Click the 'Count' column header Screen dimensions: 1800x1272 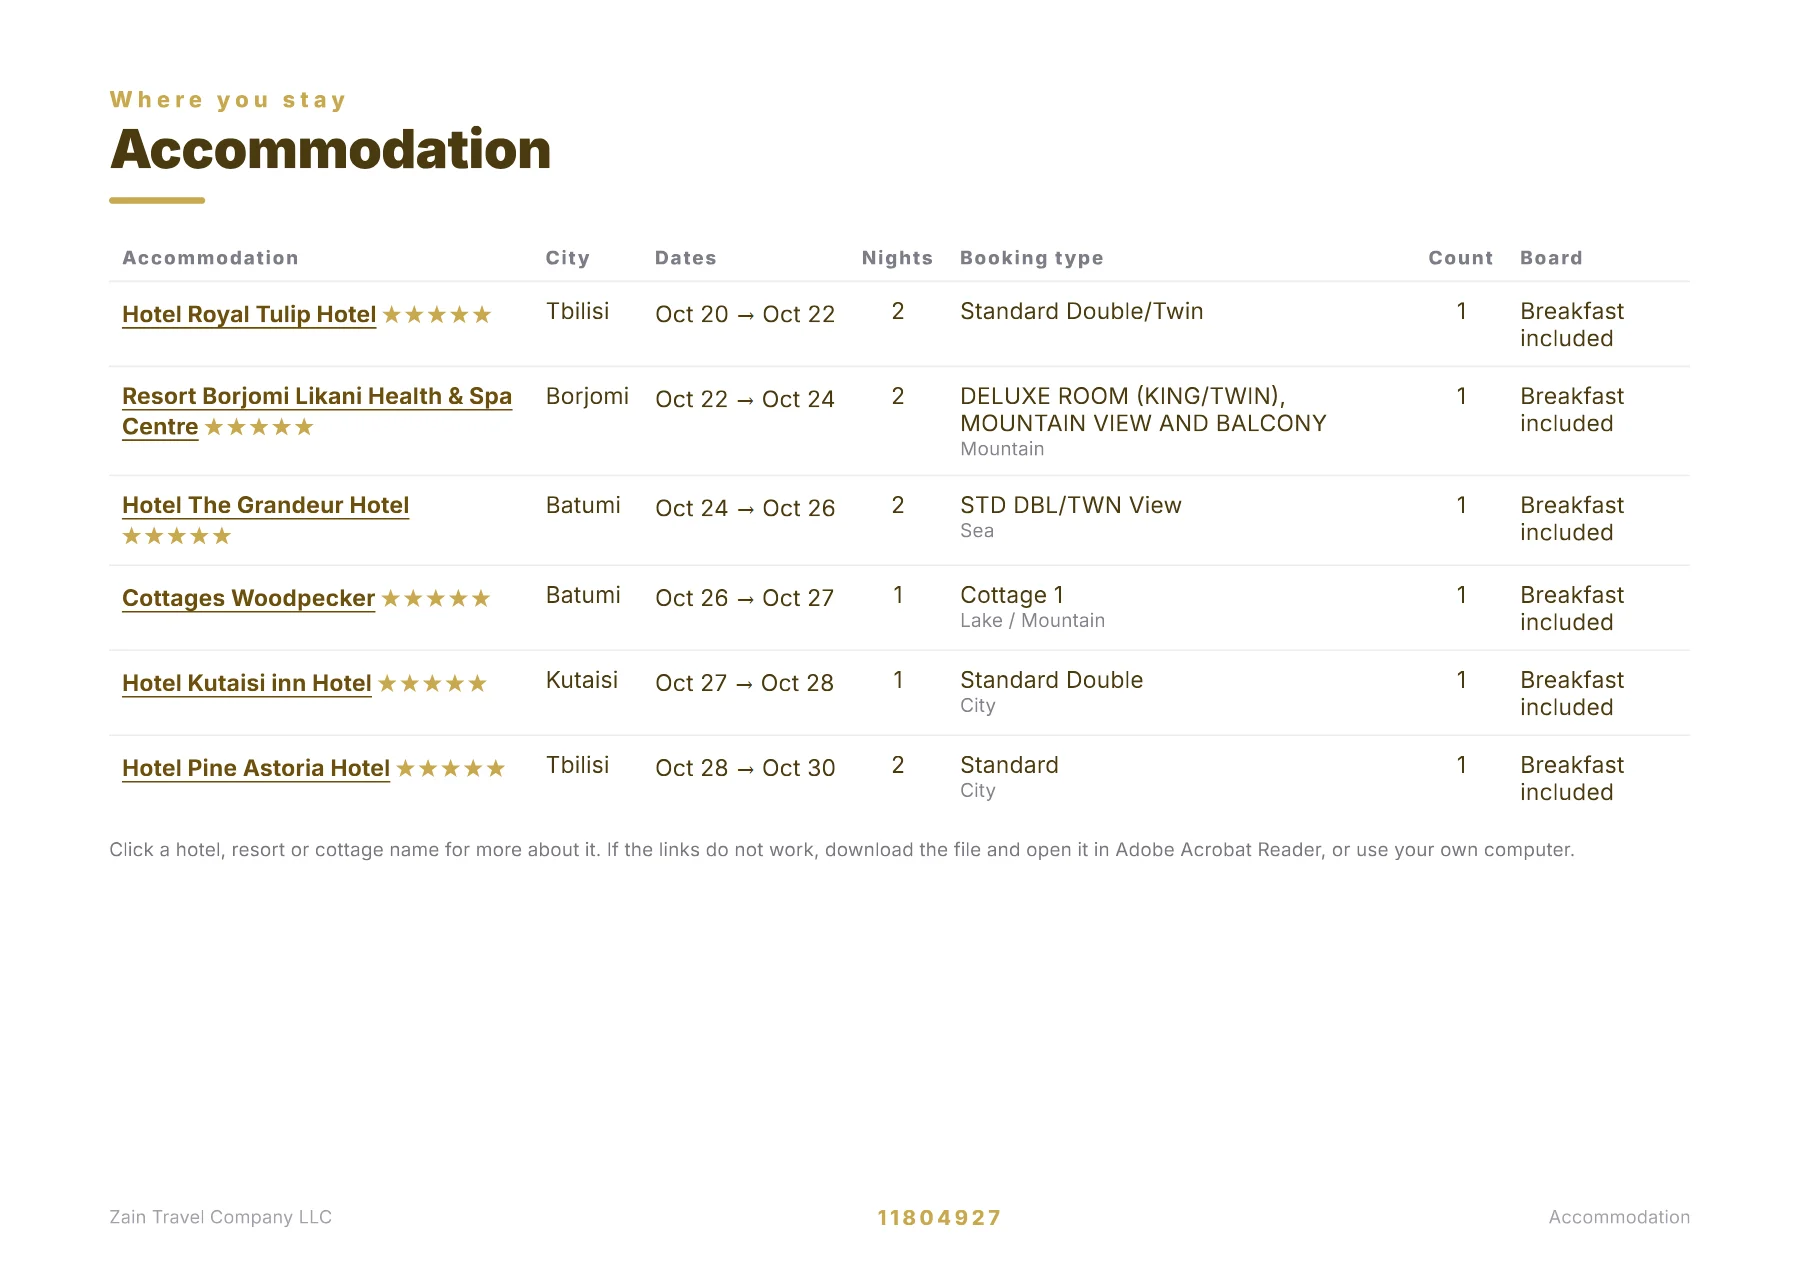coord(1461,258)
